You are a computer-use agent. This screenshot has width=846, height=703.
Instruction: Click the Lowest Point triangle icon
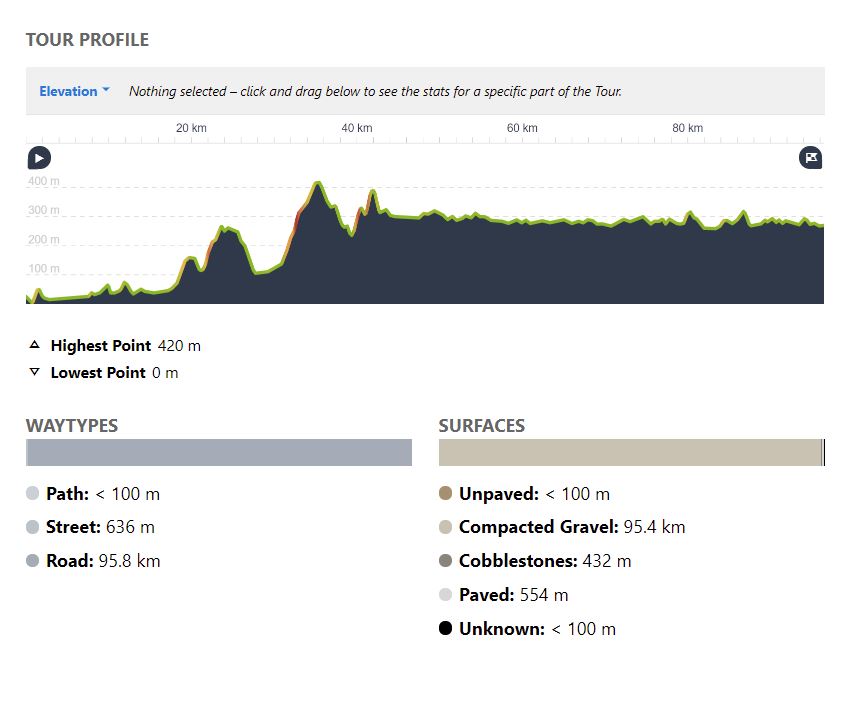34,372
